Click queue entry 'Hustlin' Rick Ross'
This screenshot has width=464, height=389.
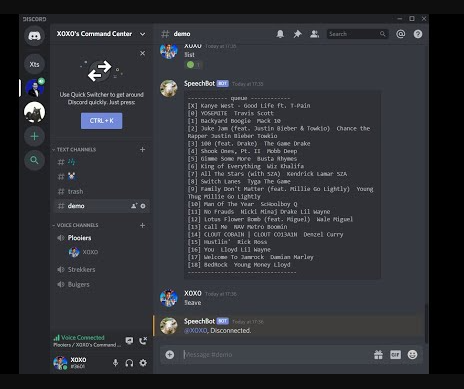[x=227, y=242]
